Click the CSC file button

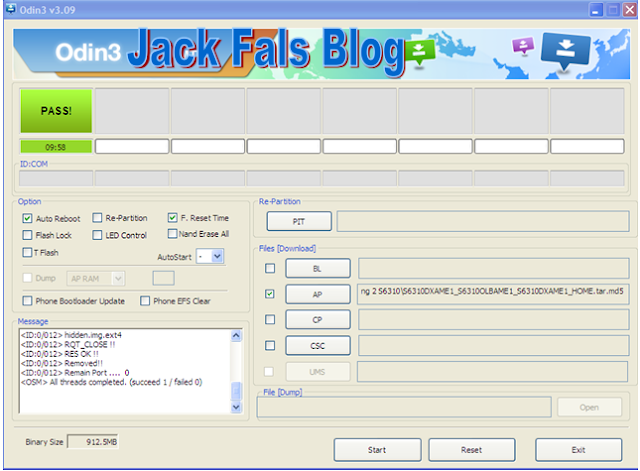(x=317, y=346)
